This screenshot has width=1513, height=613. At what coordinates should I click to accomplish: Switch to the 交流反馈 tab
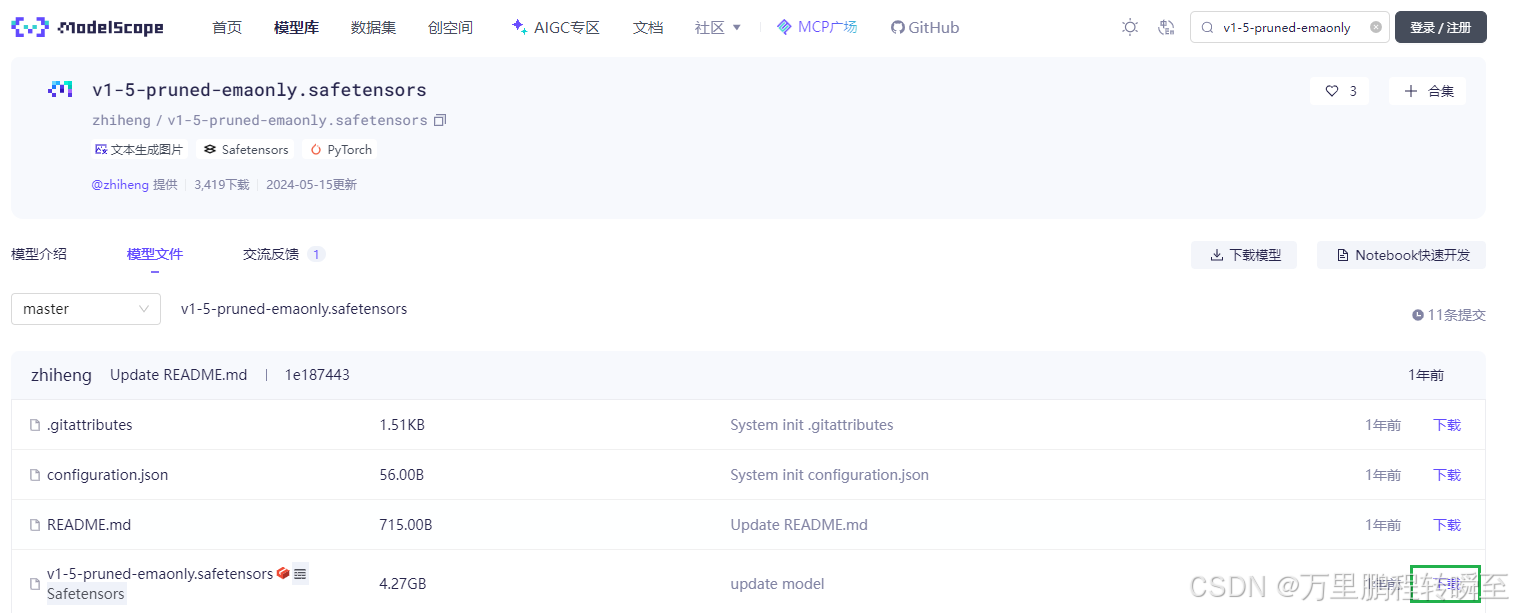271,254
